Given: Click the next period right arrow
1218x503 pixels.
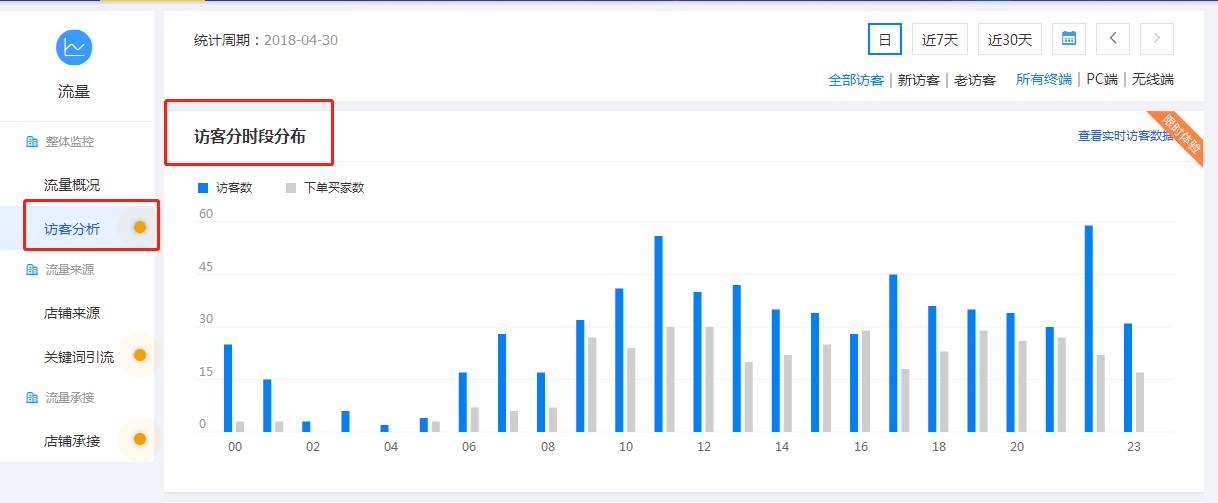Looking at the screenshot, I should click(1157, 39).
